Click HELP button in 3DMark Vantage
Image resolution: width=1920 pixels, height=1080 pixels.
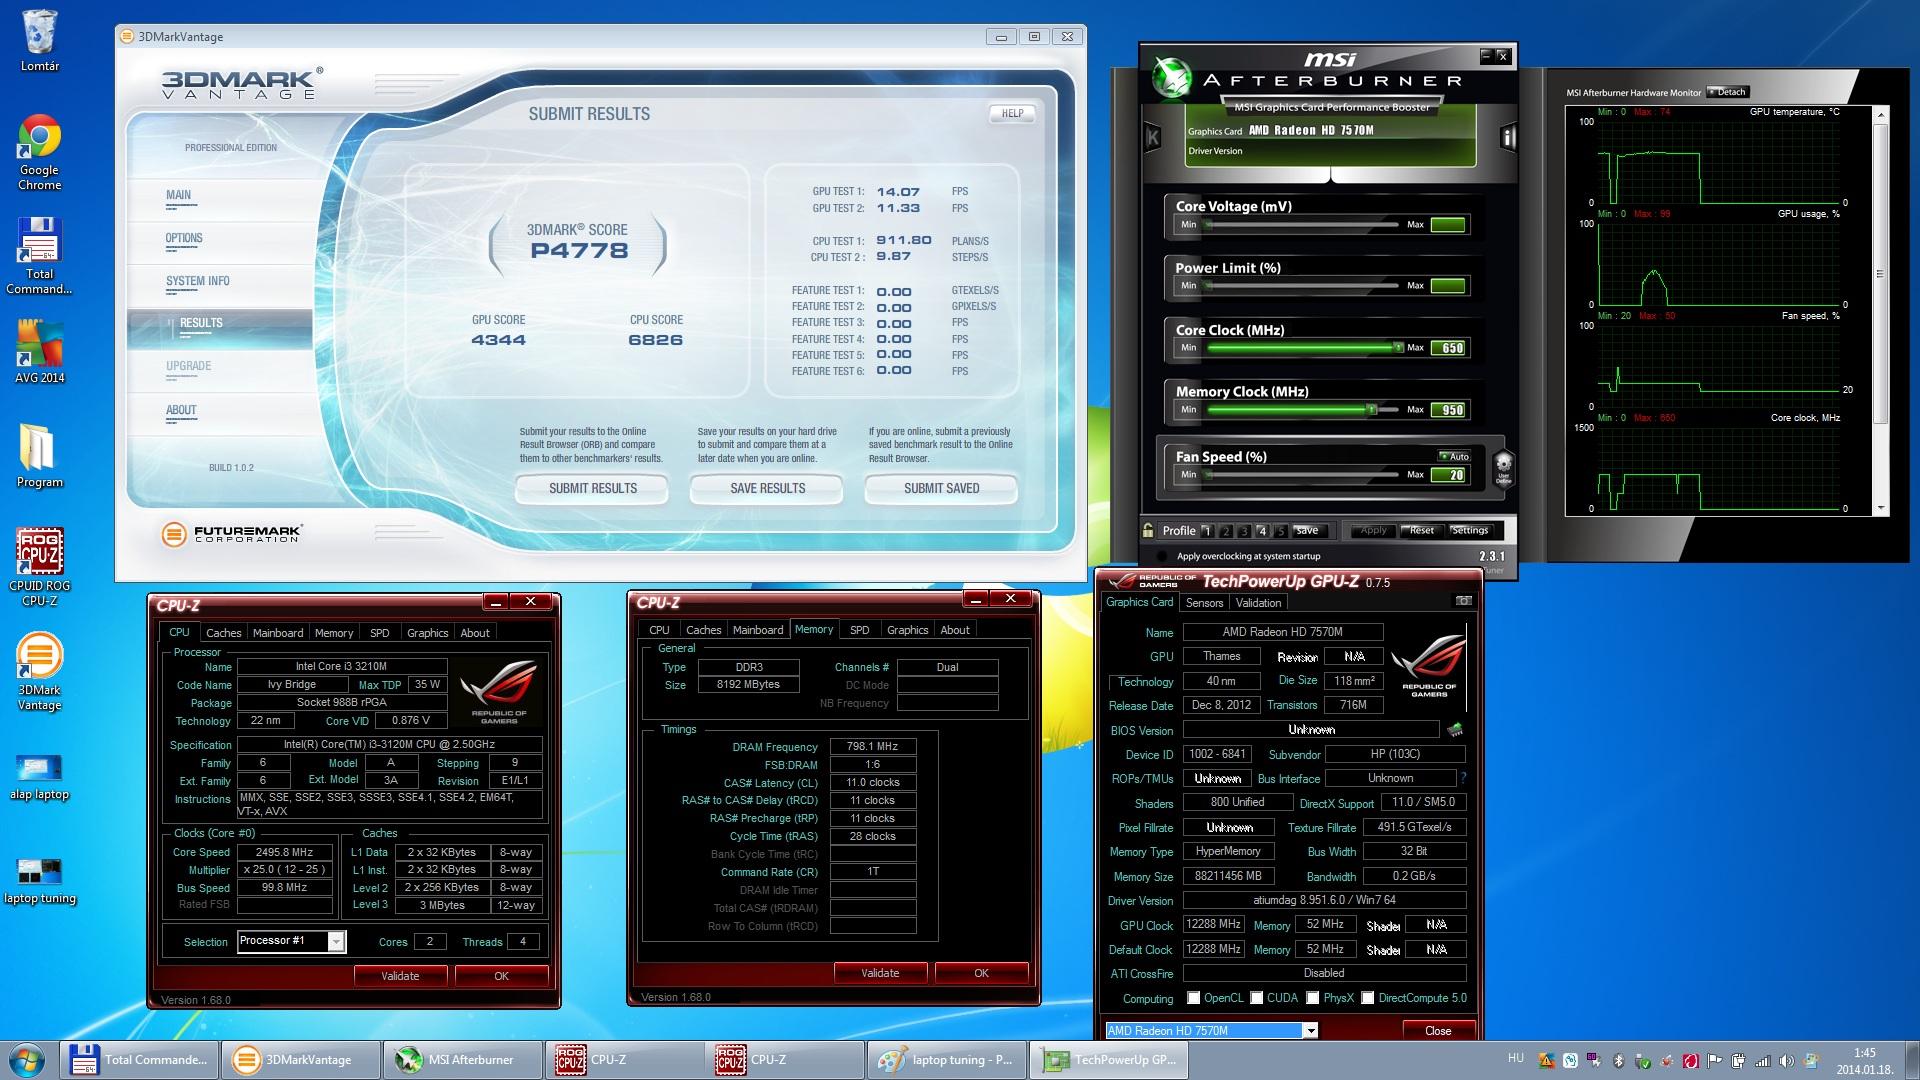pyautogui.click(x=1012, y=113)
